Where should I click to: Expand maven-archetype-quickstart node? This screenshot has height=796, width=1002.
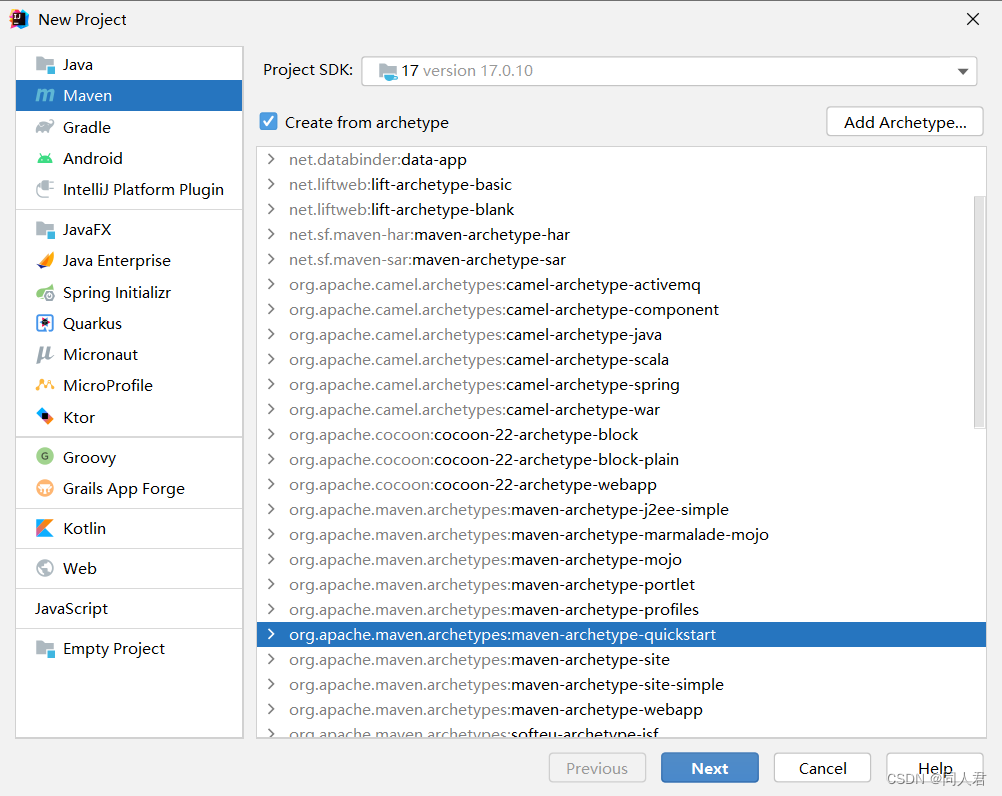pos(271,634)
